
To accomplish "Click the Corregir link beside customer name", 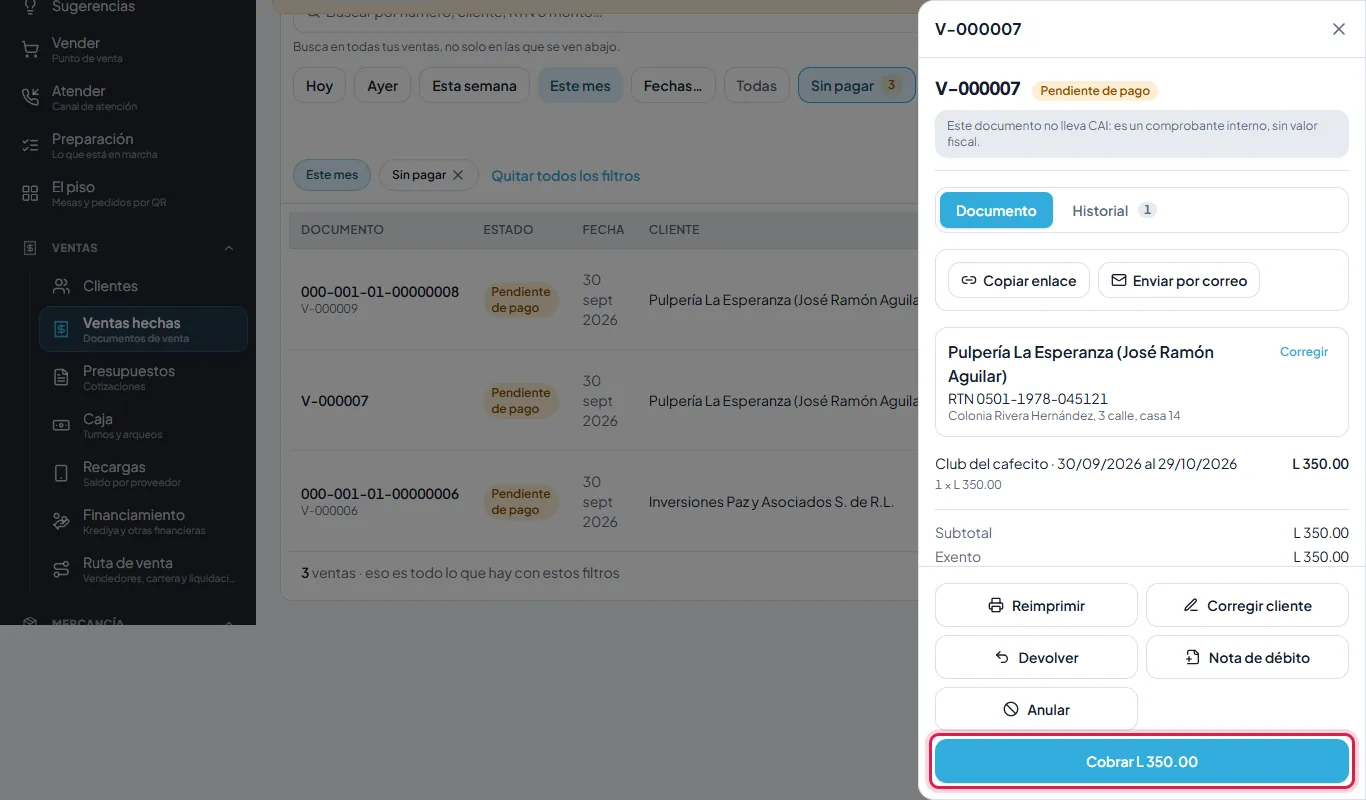I will pos(1304,352).
